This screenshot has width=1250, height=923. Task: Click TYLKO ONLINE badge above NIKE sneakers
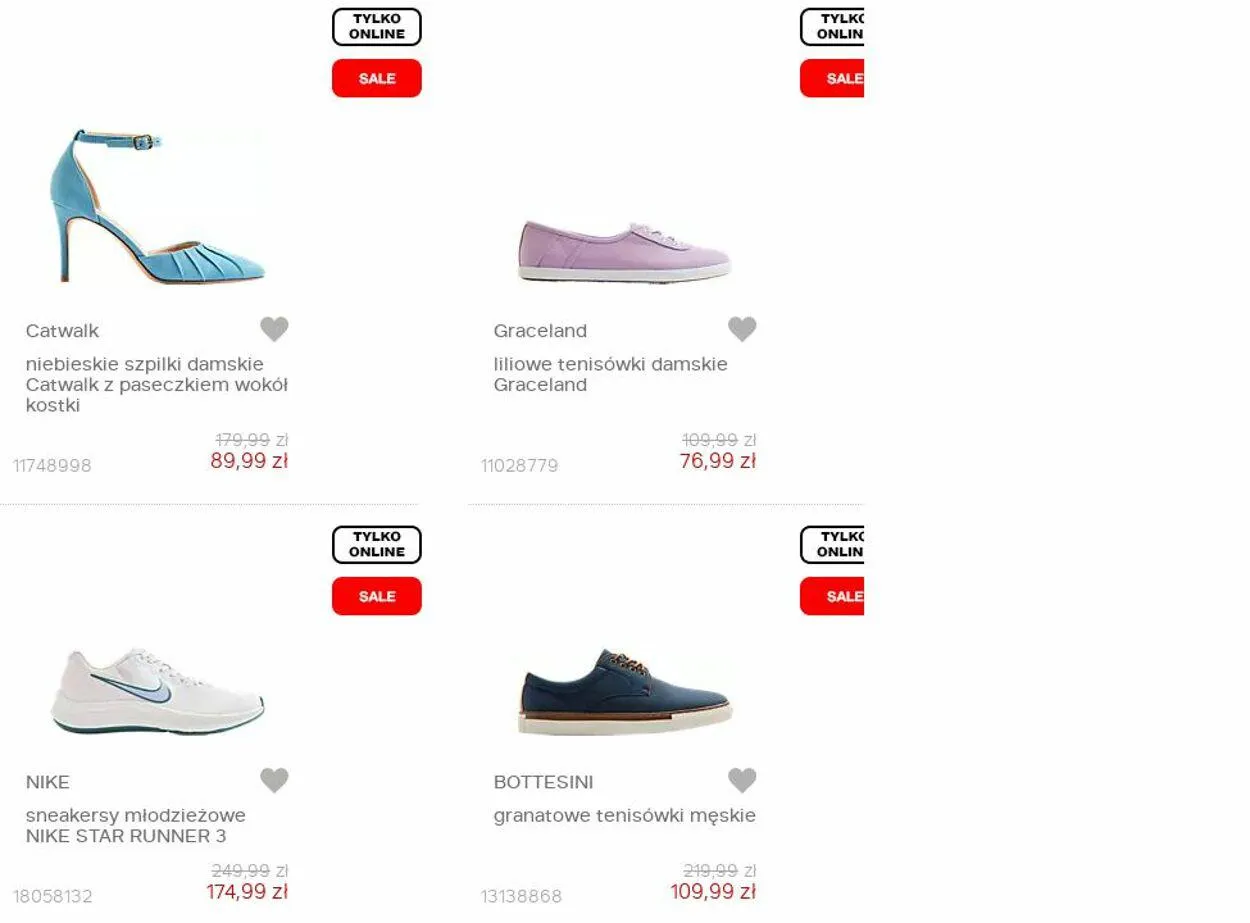coord(377,545)
